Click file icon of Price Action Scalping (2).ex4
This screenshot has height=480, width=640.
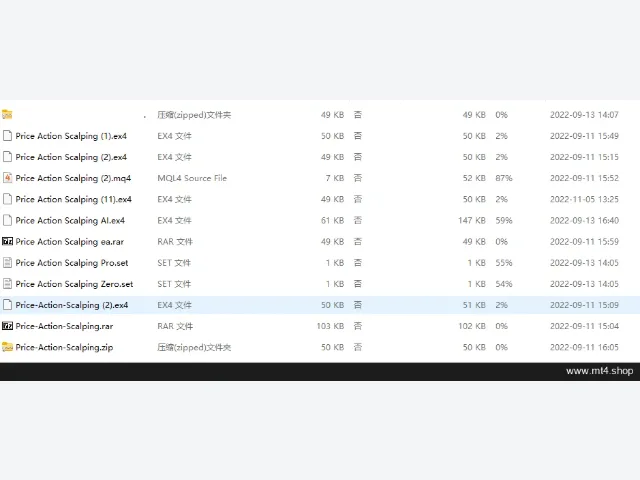7,157
